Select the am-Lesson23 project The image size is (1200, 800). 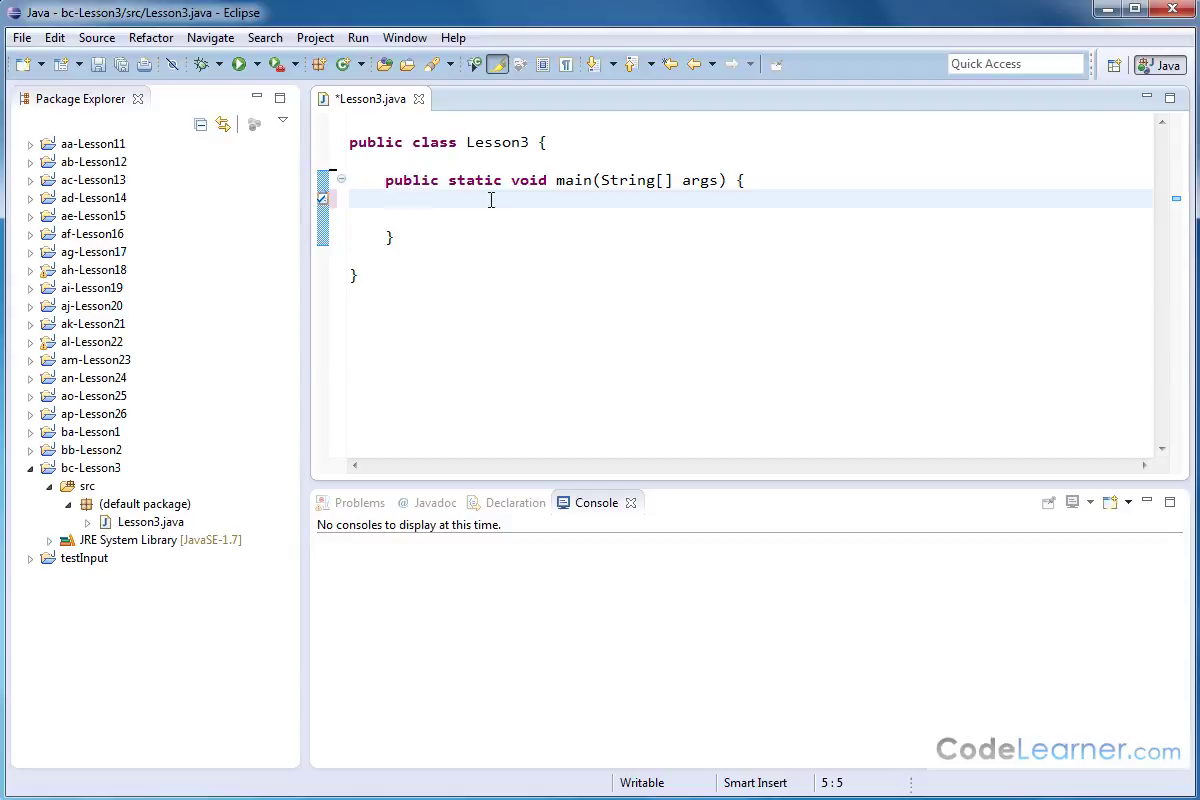click(x=95, y=360)
